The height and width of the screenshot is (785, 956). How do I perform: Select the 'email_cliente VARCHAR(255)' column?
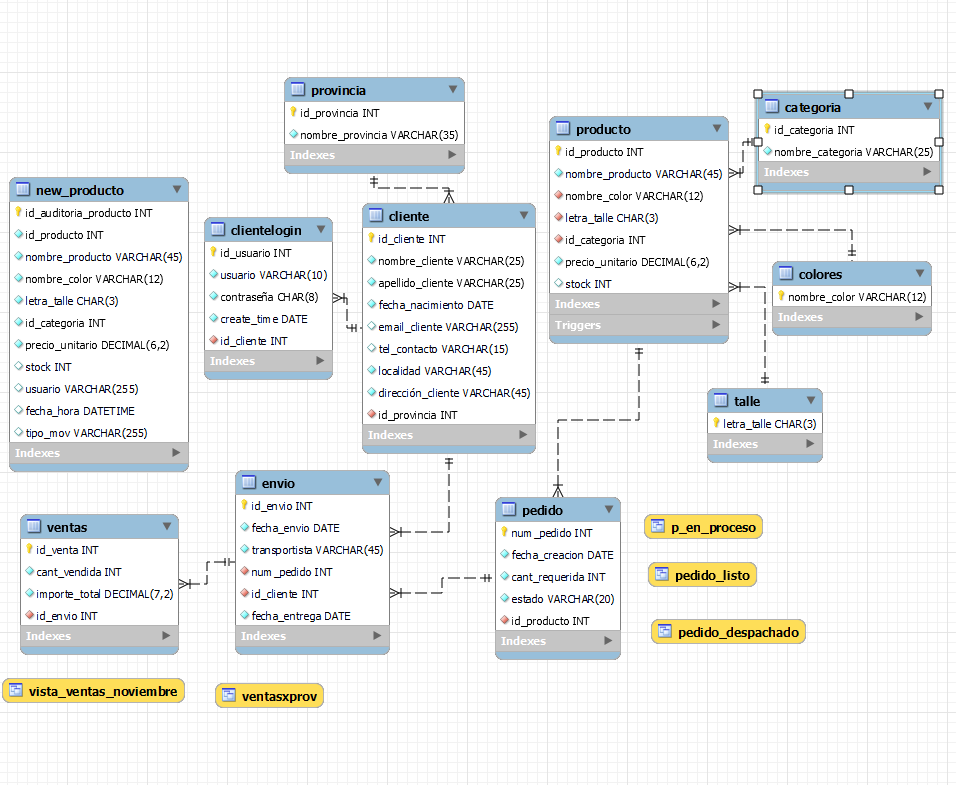click(449, 327)
